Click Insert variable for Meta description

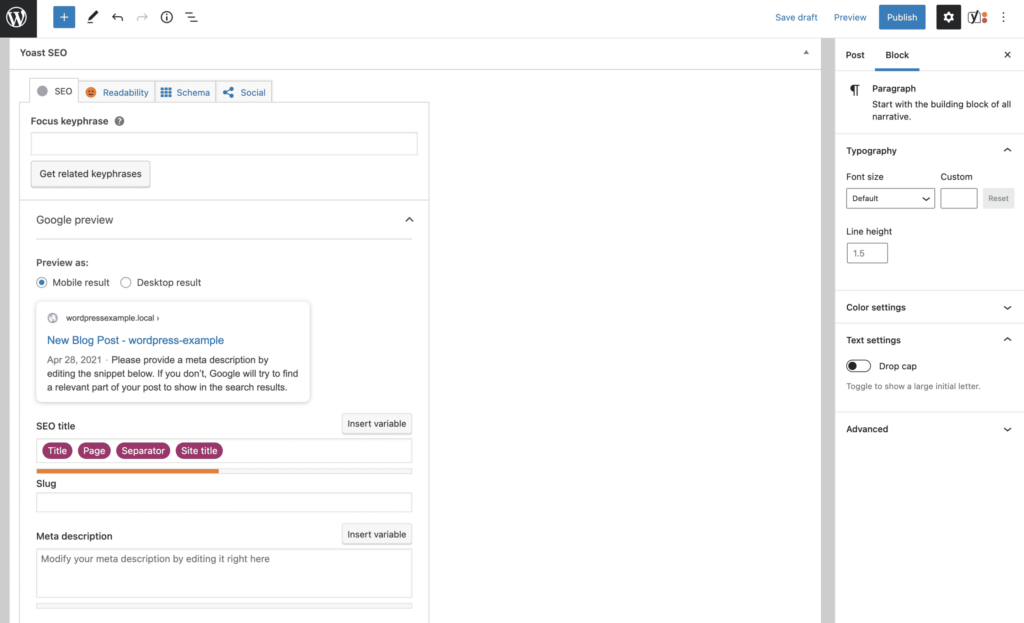[377, 534]
